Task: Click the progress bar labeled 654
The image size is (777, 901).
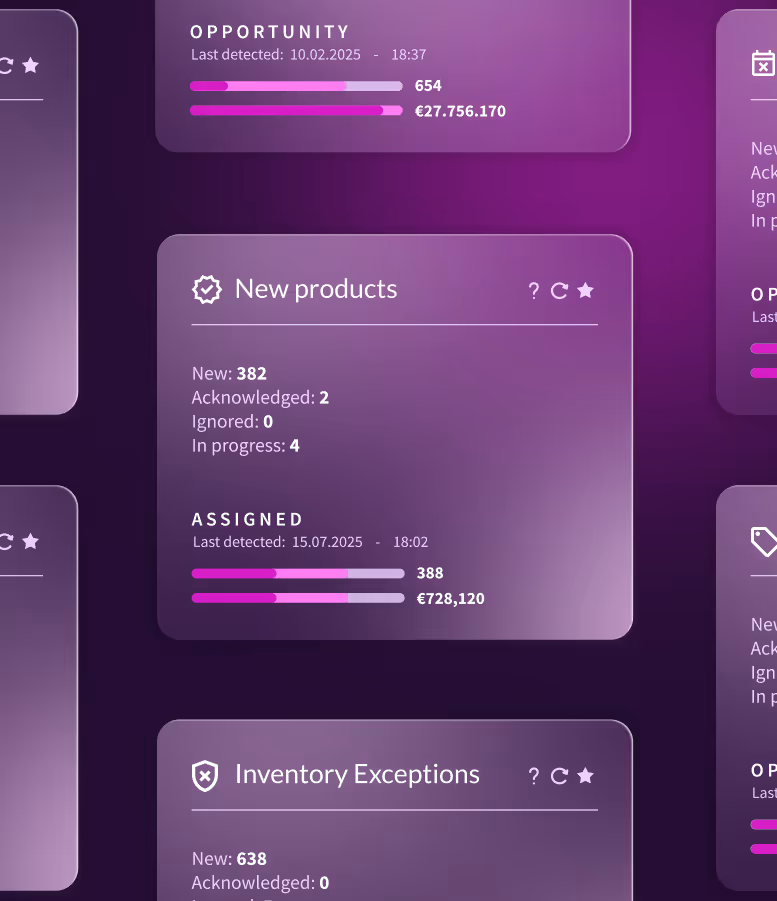Action: tap(297, 86)
